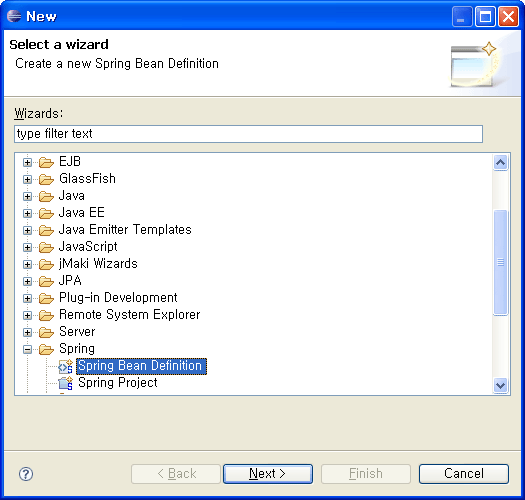Click the Java folder icon
Viewport: 525px width, 500px height.
(46, 196)
